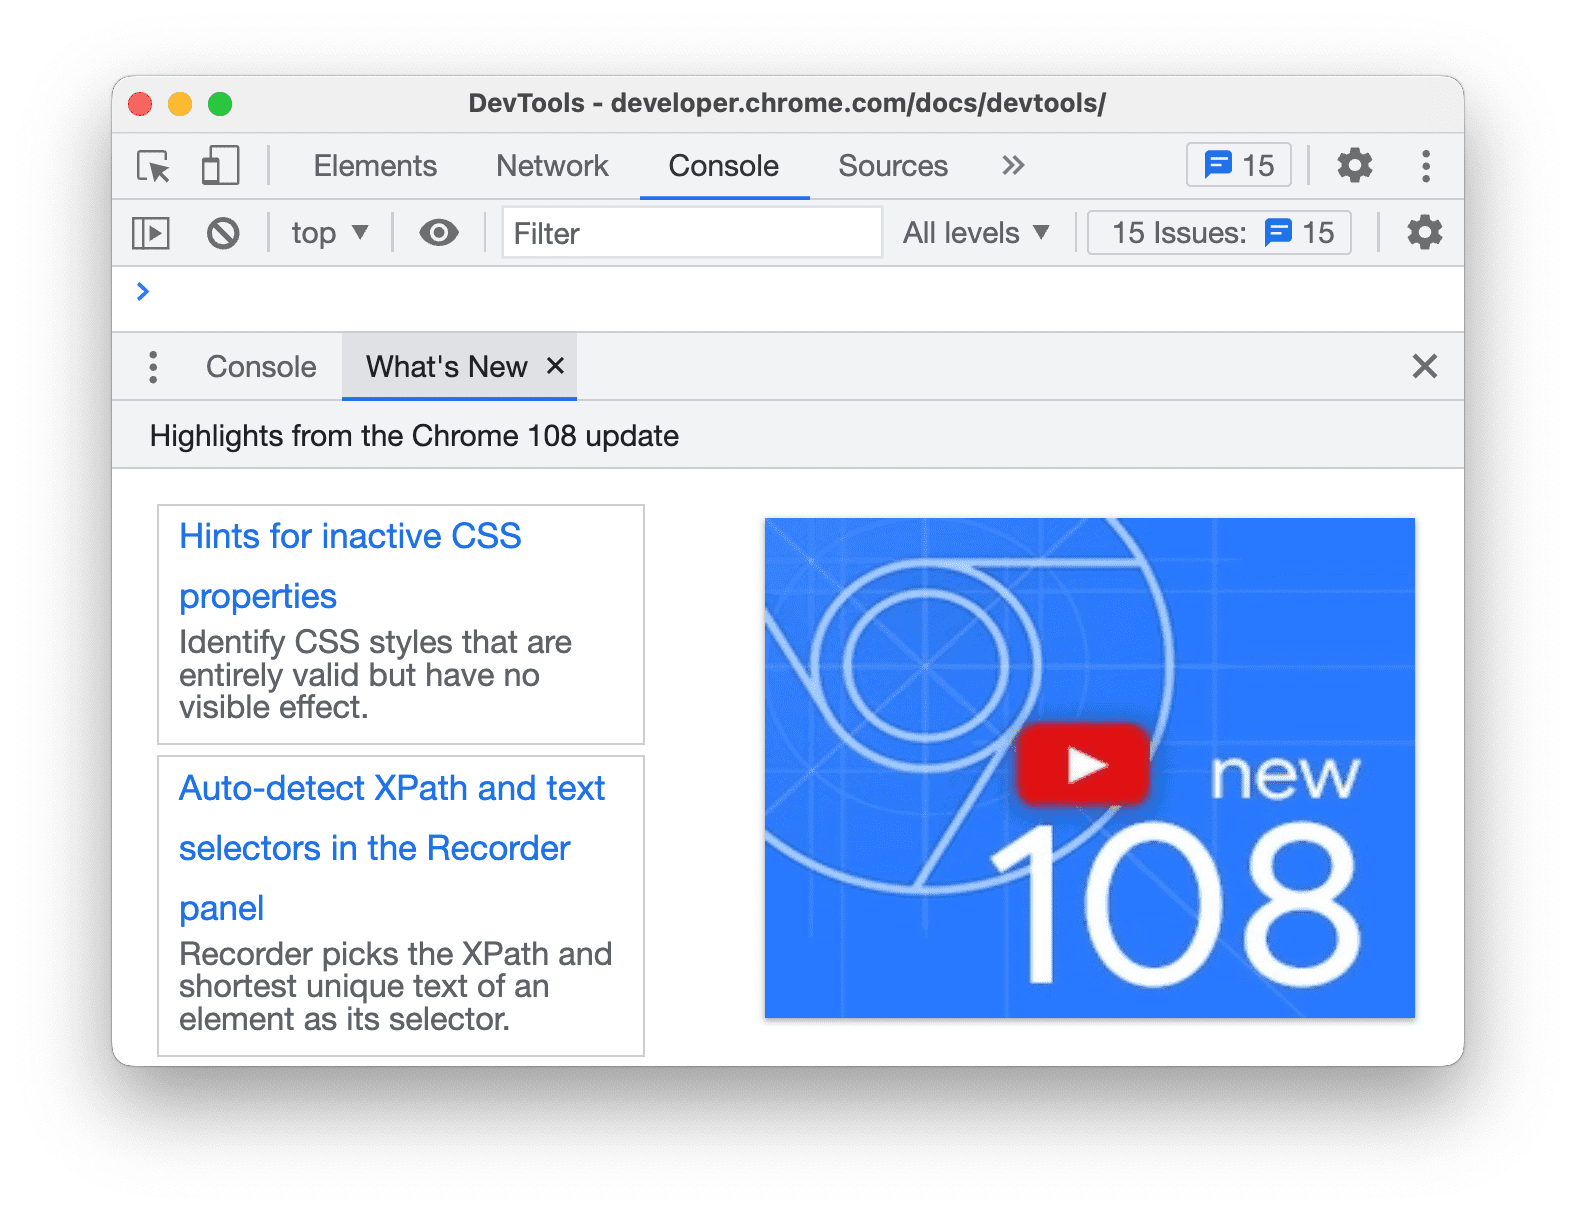Toggle the device toolbar icon
This screenshot has height=1214, width=1576.
(220, 166)
